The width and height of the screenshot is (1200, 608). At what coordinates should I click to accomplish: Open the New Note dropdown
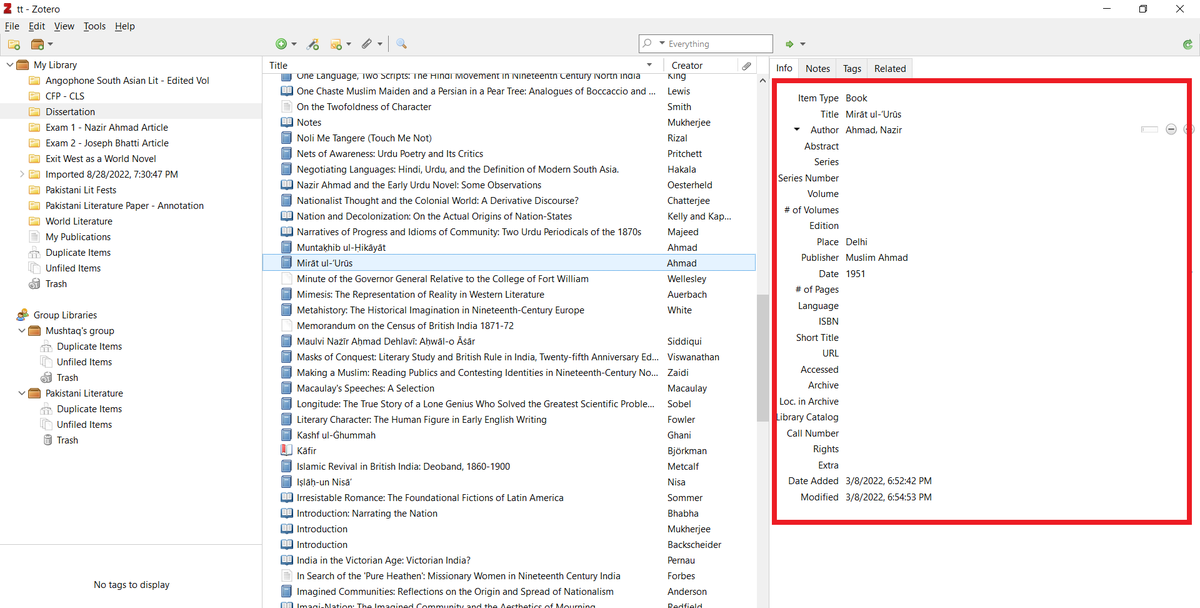click(x=341, y=44)
